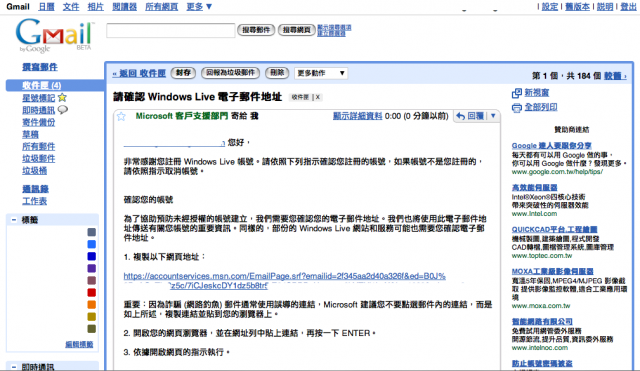This screenshot has height=371, width=640.
Task: Star the Microsoft 客戶支援部門 message
Action: click(x=121, y=116)
